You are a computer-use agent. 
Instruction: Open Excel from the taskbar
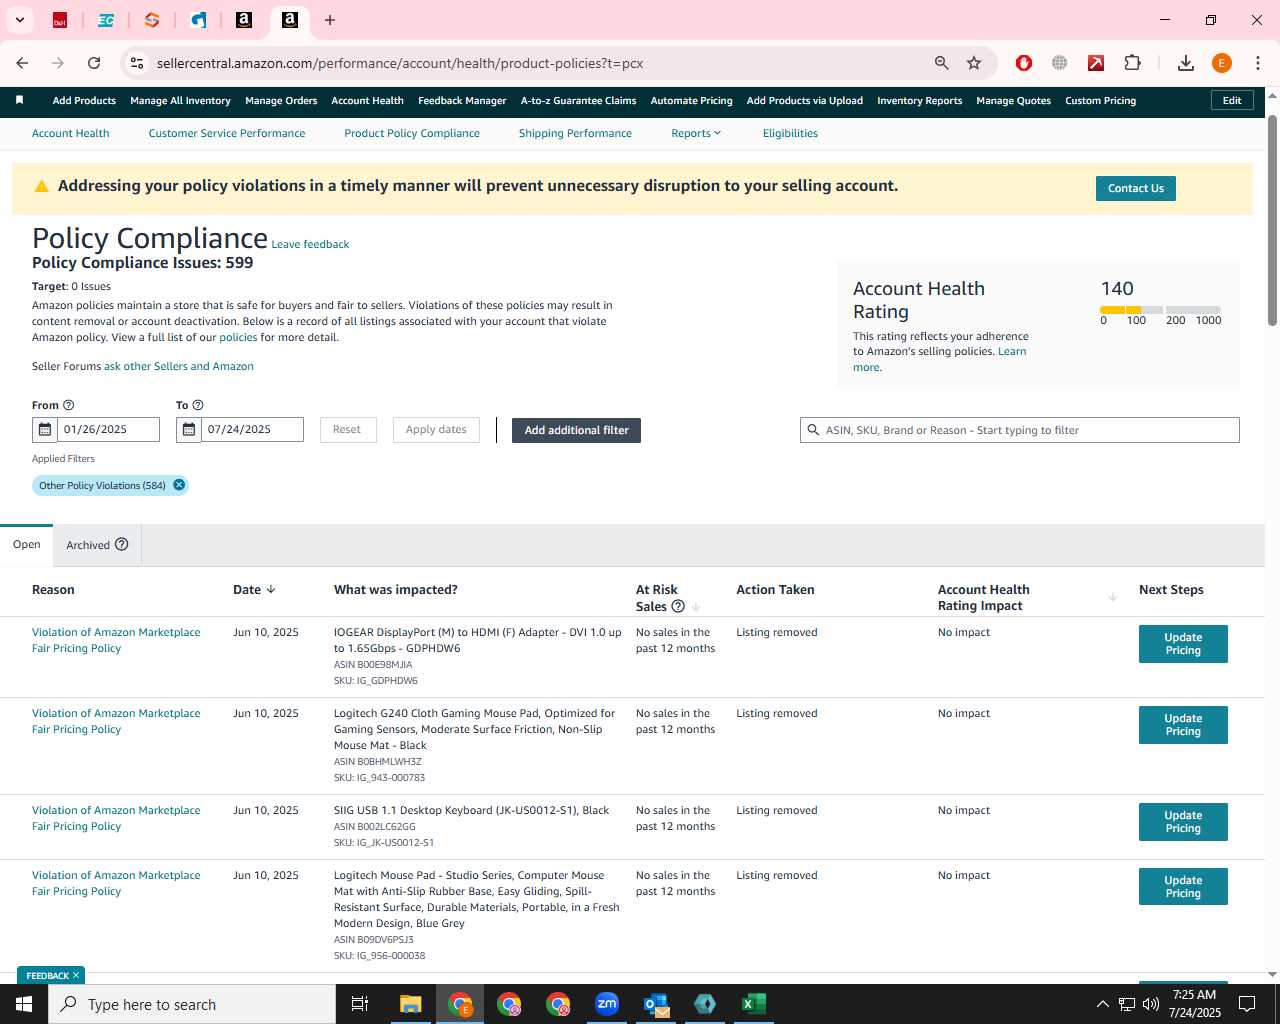point(753,1004)
